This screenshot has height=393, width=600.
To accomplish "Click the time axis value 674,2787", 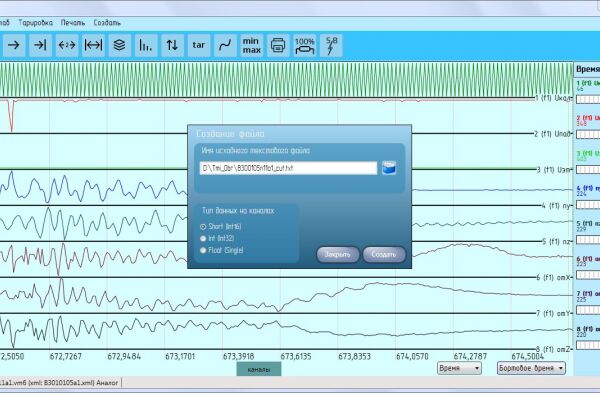I will point(470,357).
